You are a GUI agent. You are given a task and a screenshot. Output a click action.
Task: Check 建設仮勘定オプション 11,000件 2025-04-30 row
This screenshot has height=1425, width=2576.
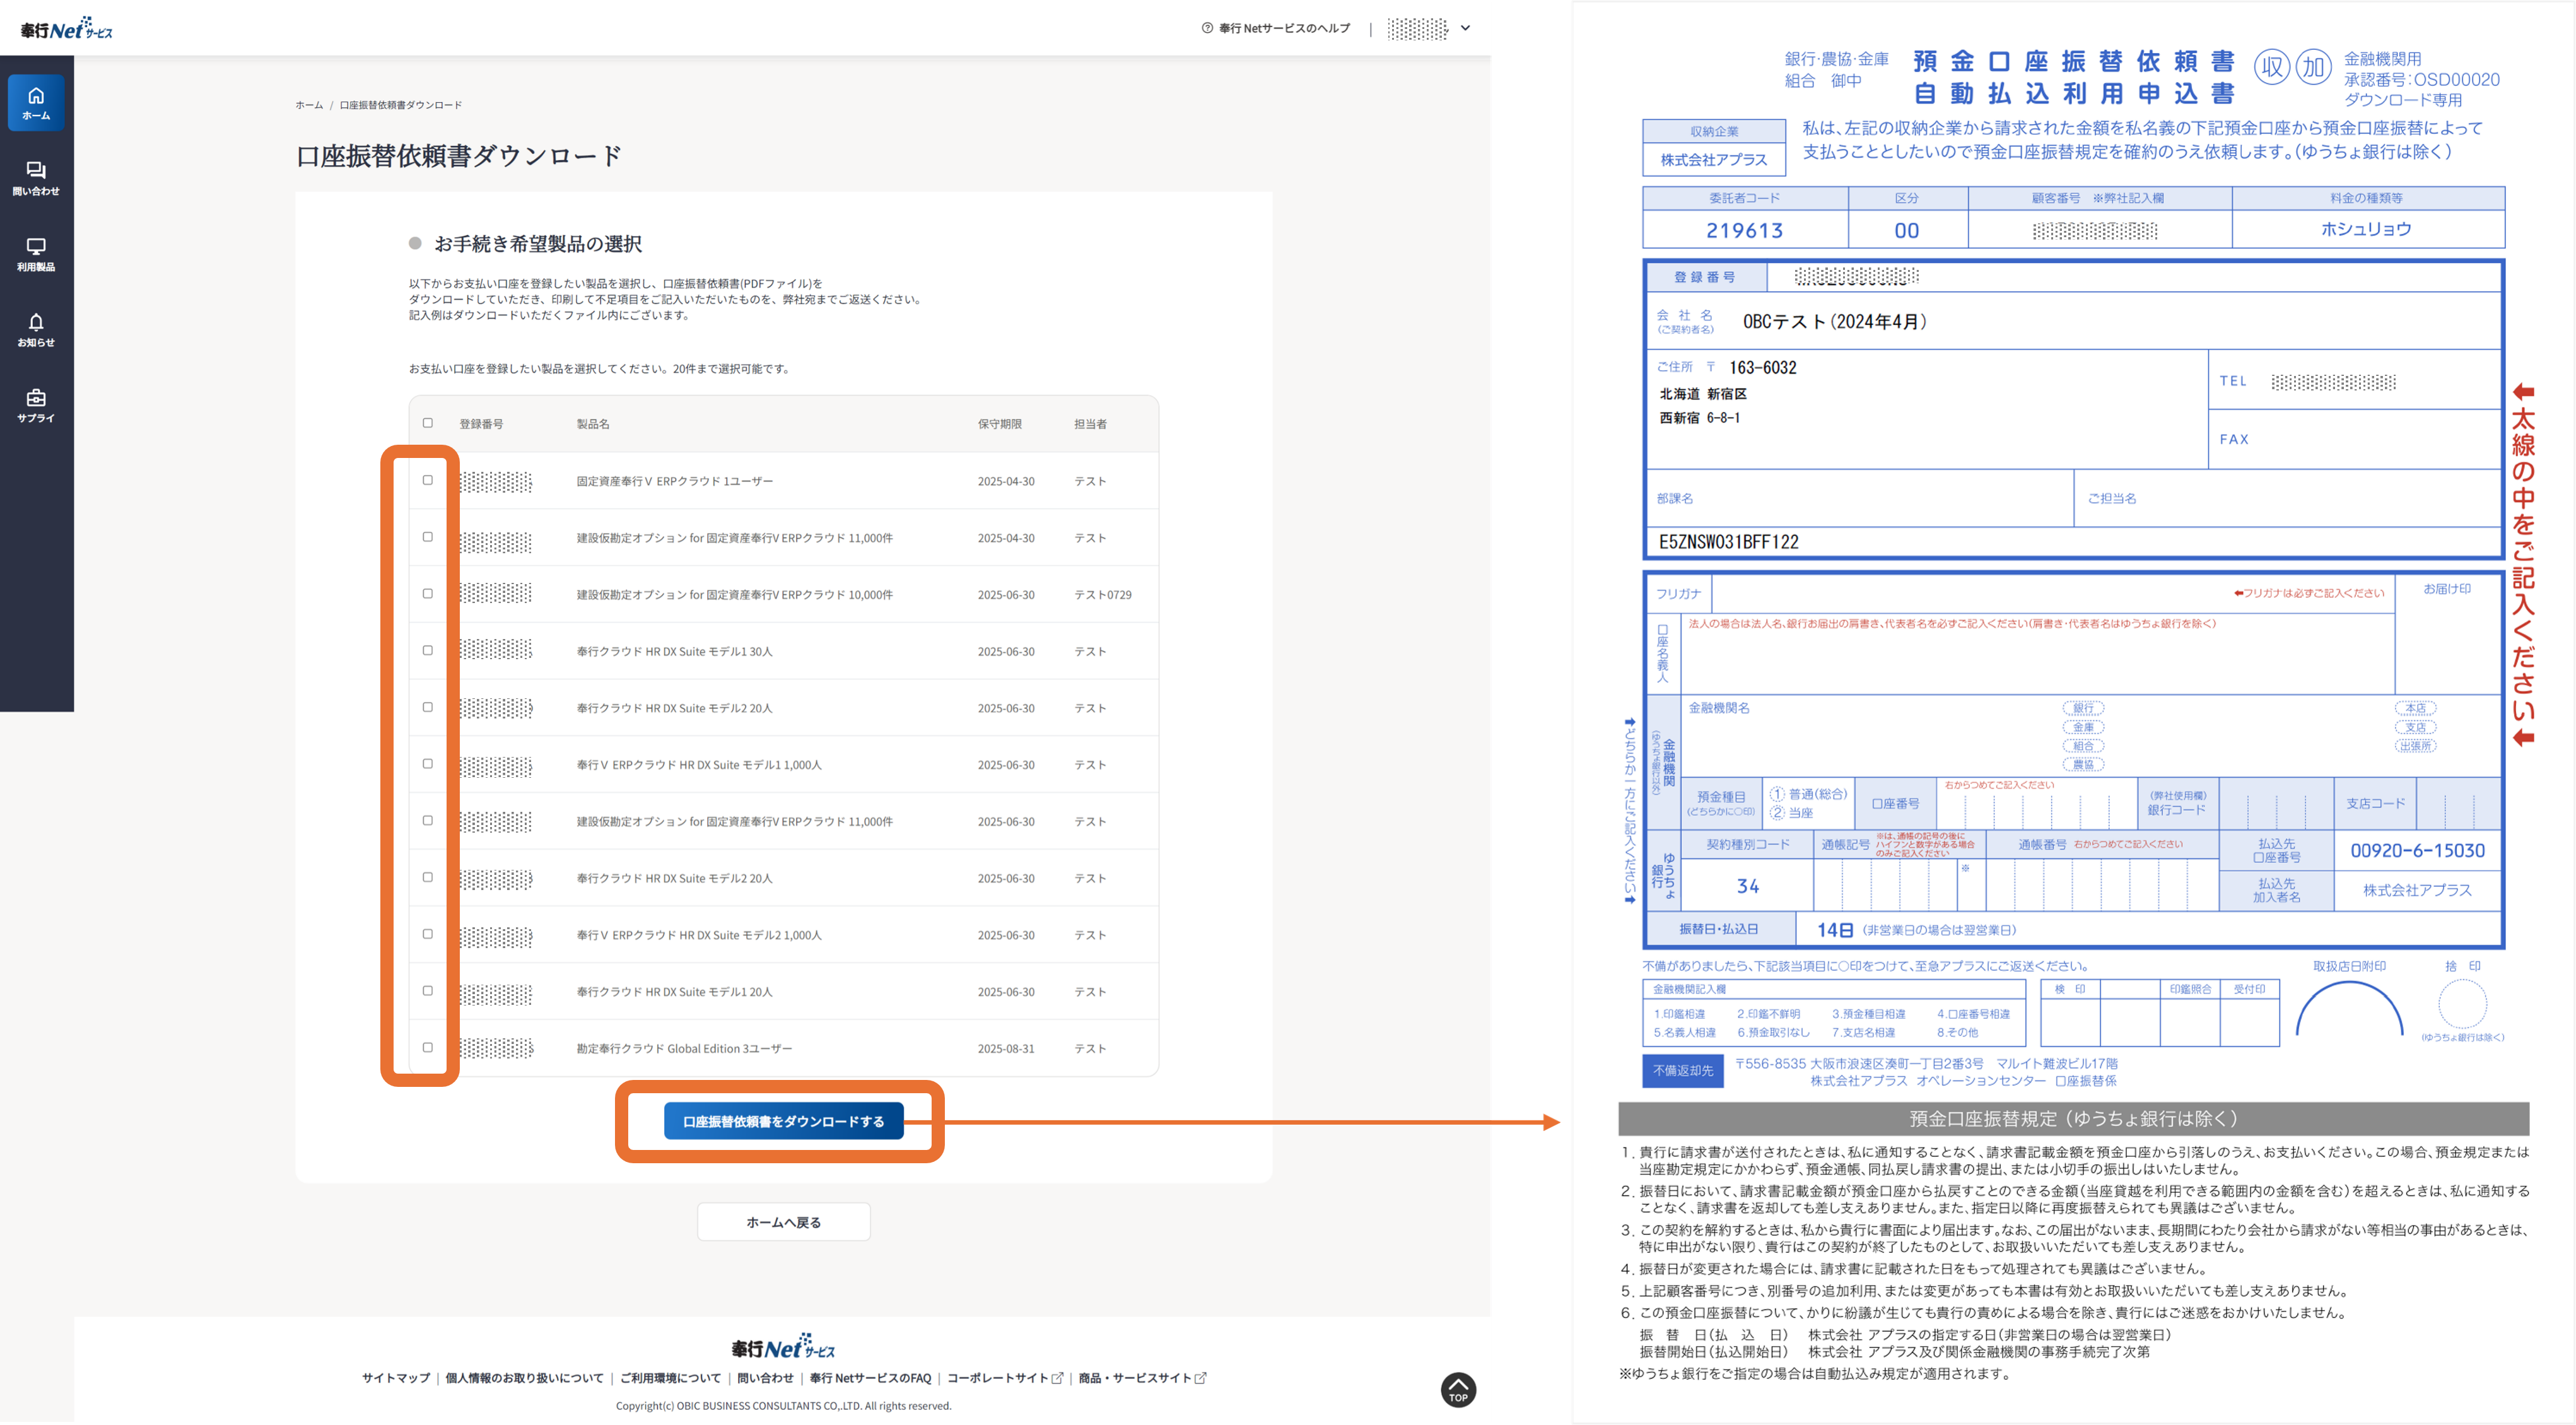pos(428,537)
